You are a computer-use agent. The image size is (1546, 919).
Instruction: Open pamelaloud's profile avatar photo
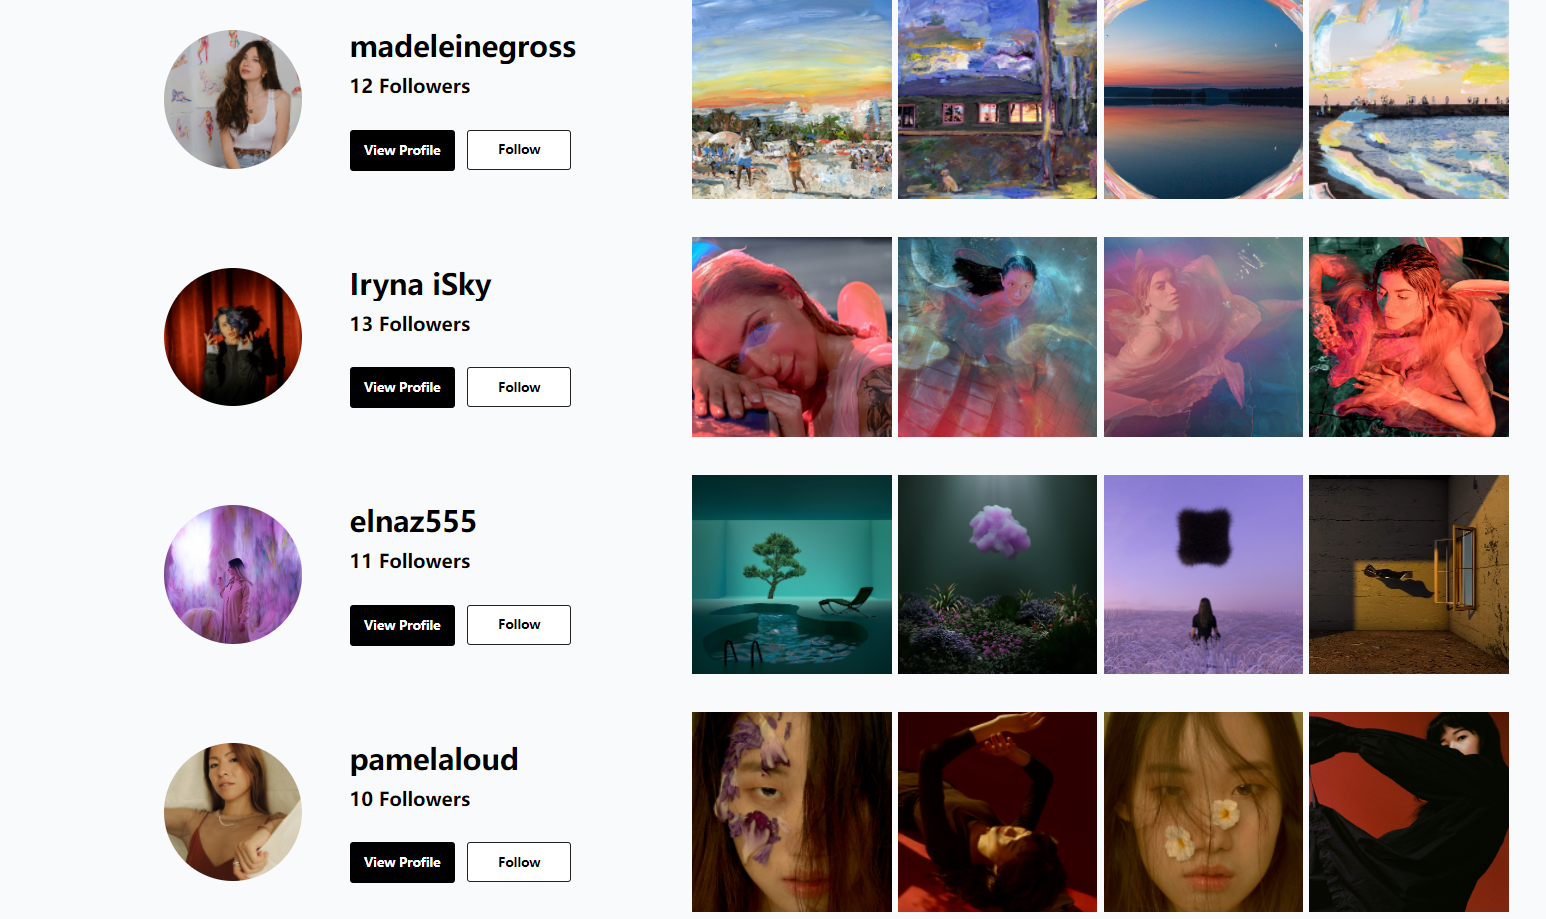(233, 812)
